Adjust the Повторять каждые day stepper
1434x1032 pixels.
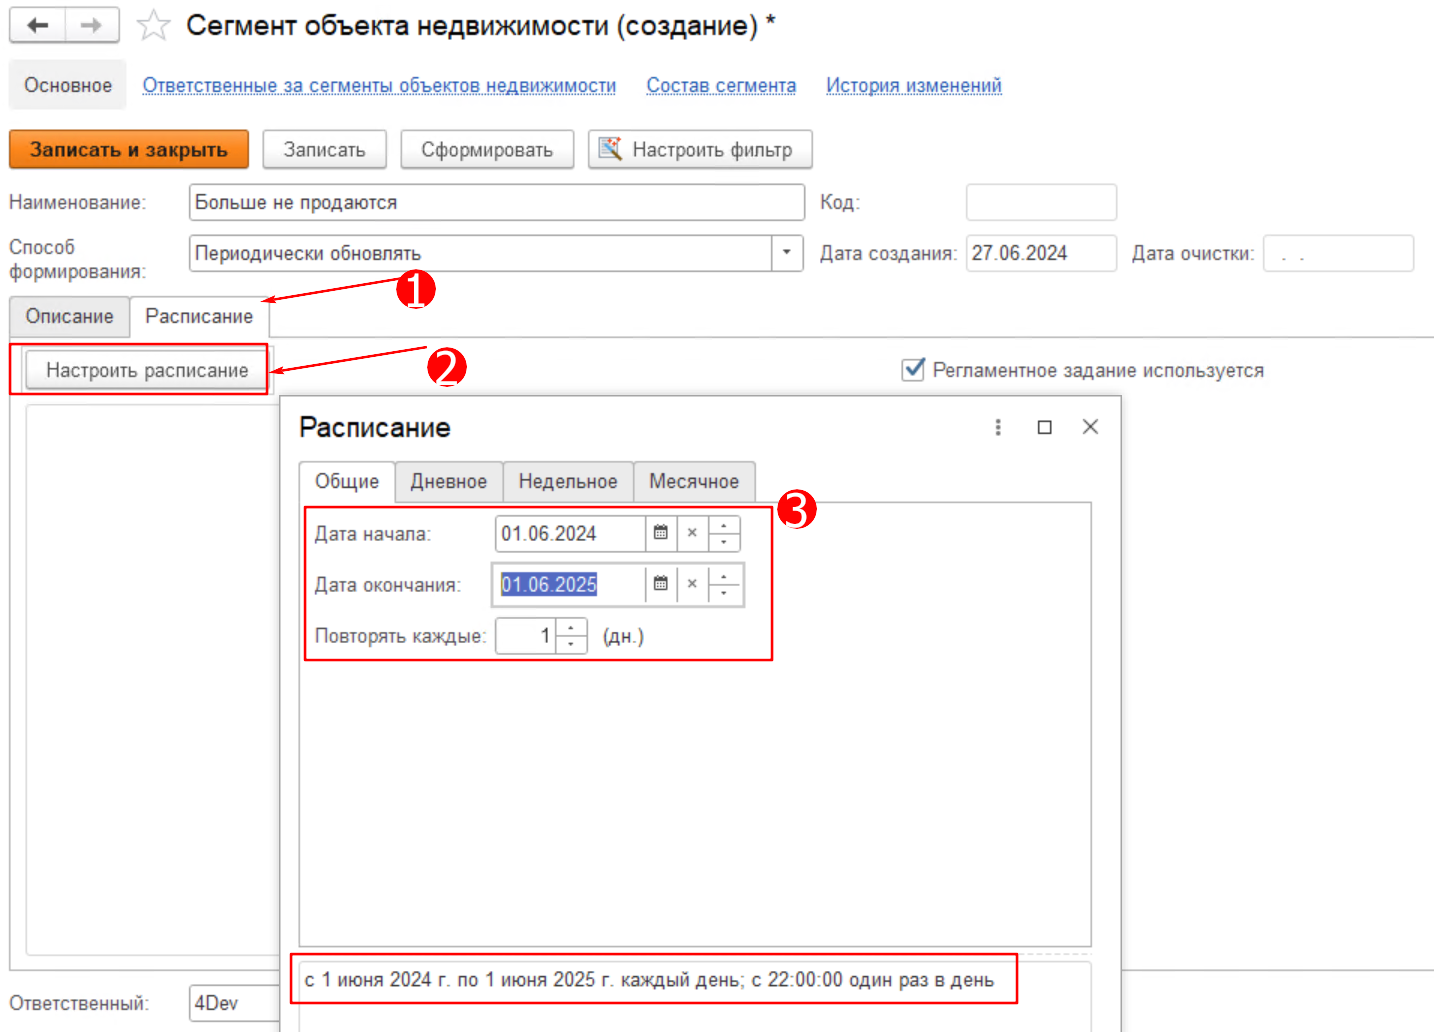point(571,636)
